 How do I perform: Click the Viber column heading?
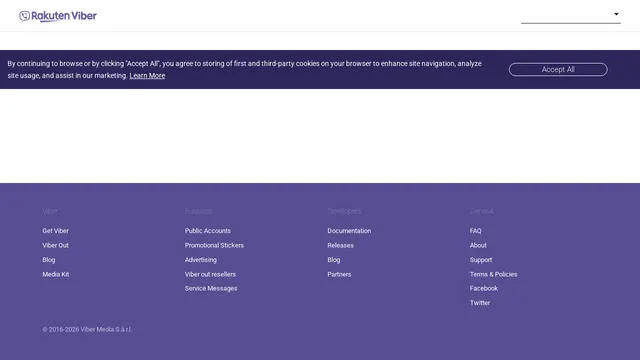pos(50,211)
